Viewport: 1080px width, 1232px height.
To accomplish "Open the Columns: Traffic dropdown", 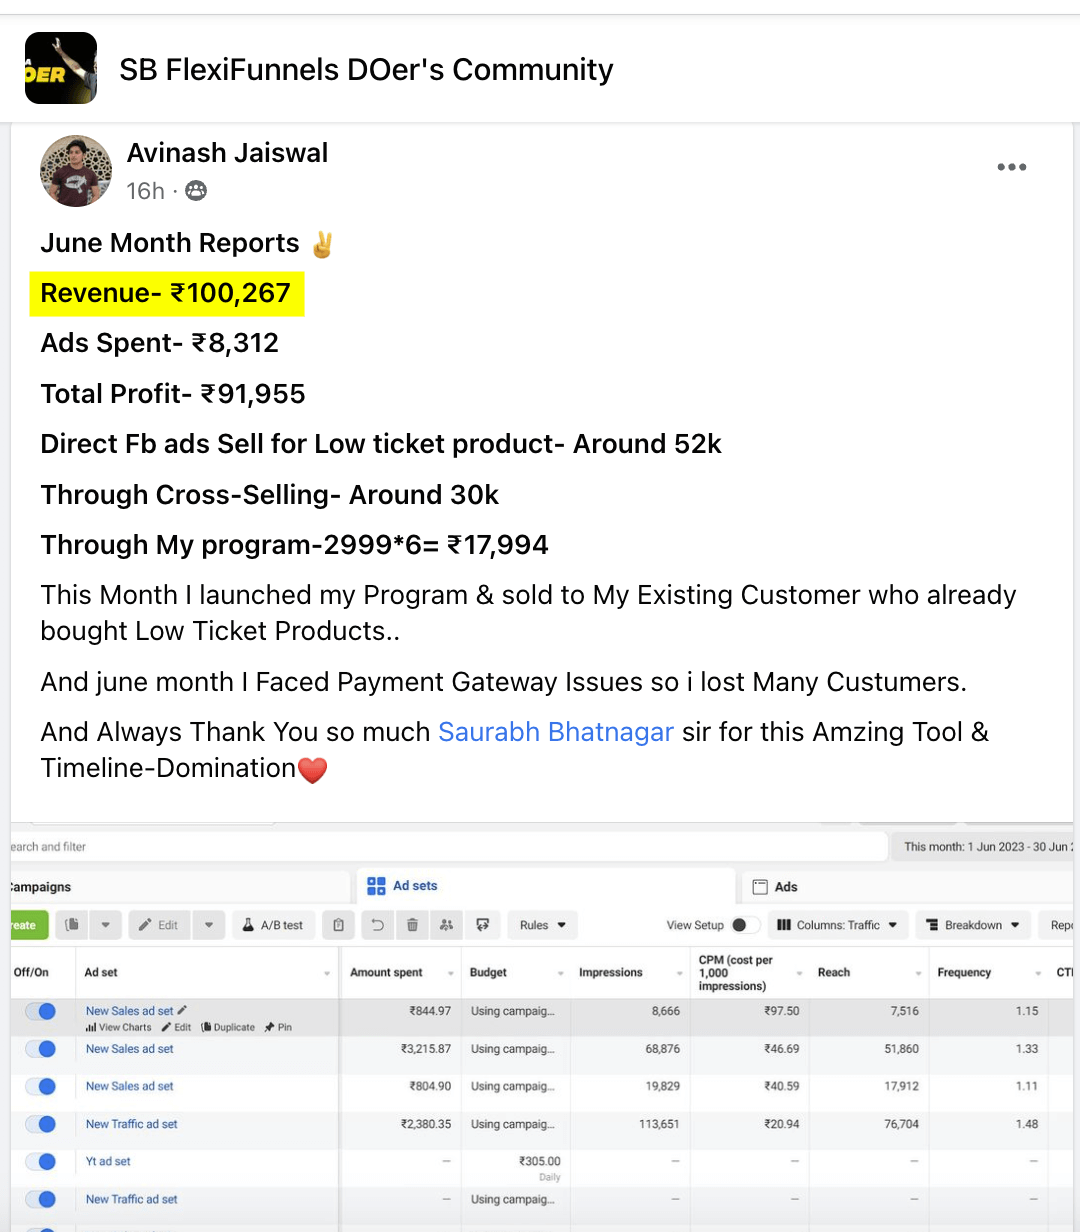I will (838, 925).
